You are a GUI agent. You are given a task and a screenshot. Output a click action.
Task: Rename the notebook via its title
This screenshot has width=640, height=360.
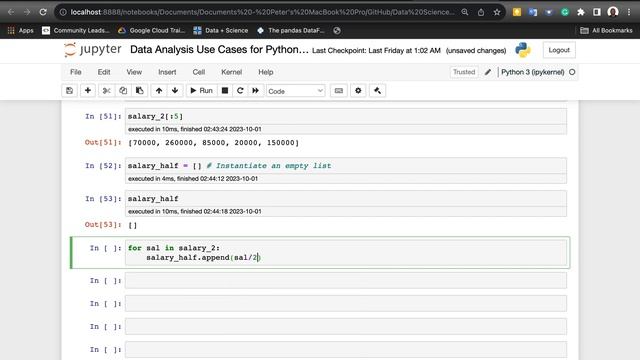(219, 49)
